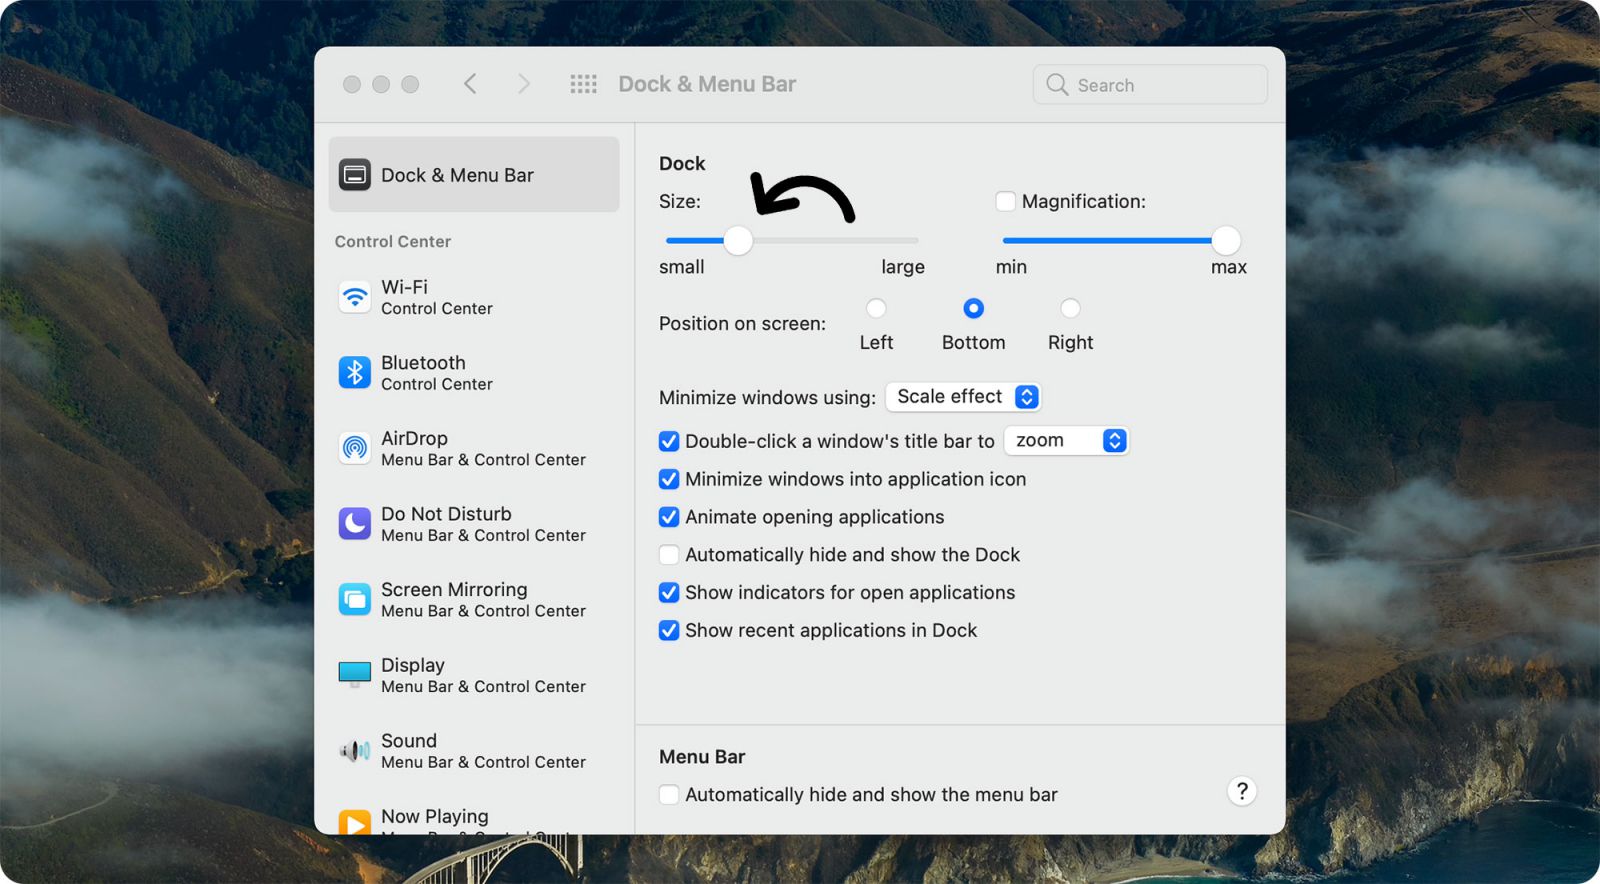The height and width of the screenshot is (884, 1600).
Task: Click the Dock & Menu Bar sidebar icon
Action: (354, 175)
